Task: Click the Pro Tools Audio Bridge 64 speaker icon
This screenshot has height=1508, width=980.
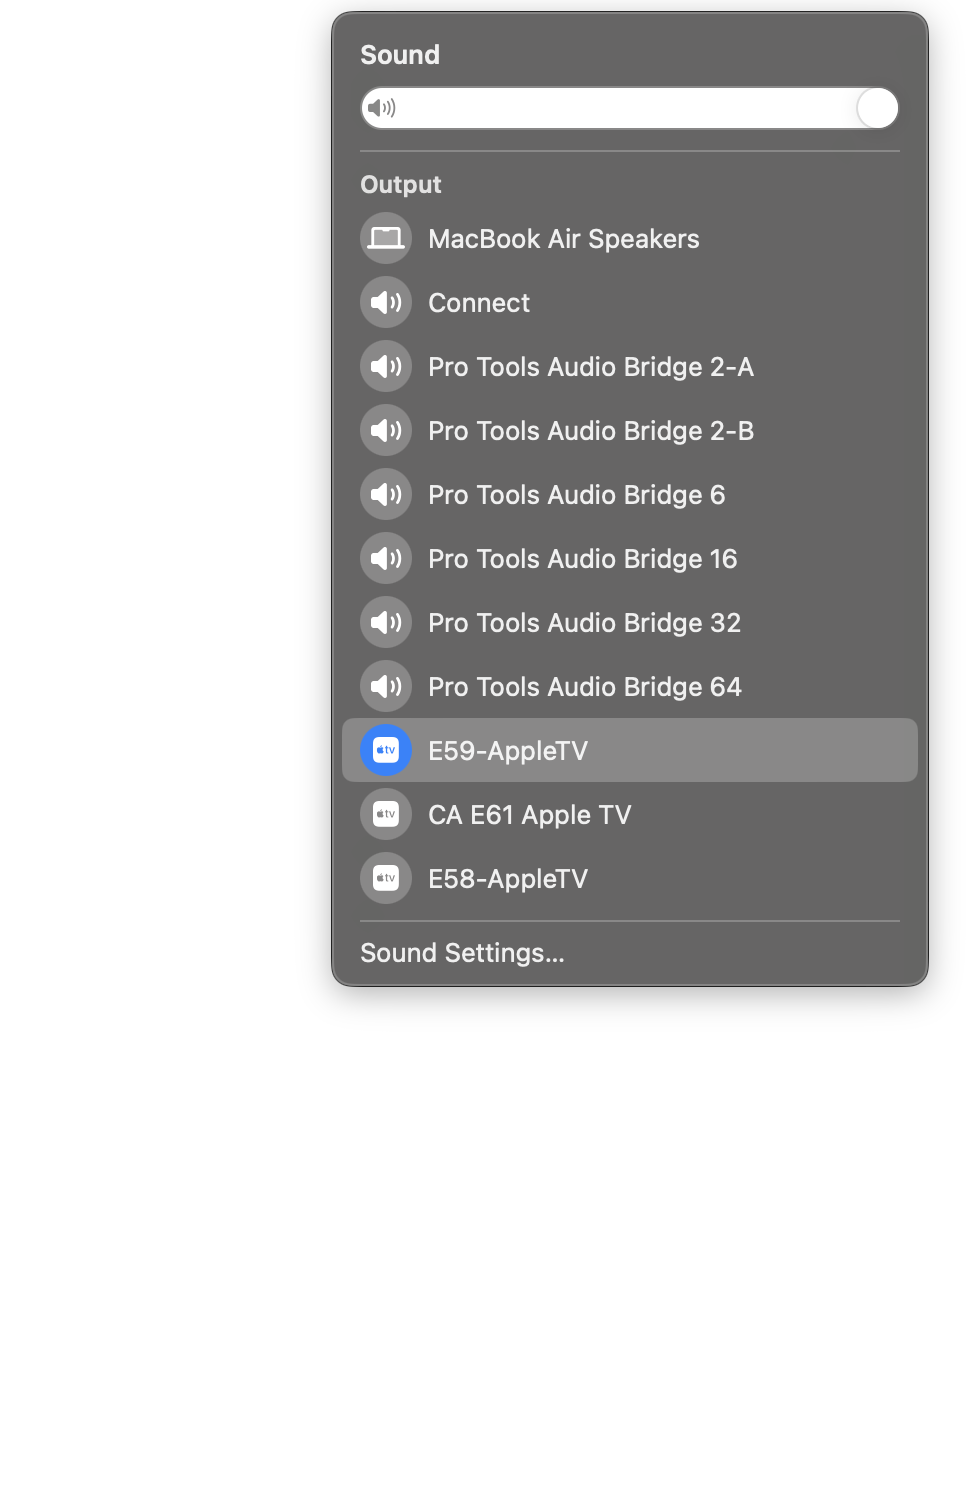Action: point(386,686)
